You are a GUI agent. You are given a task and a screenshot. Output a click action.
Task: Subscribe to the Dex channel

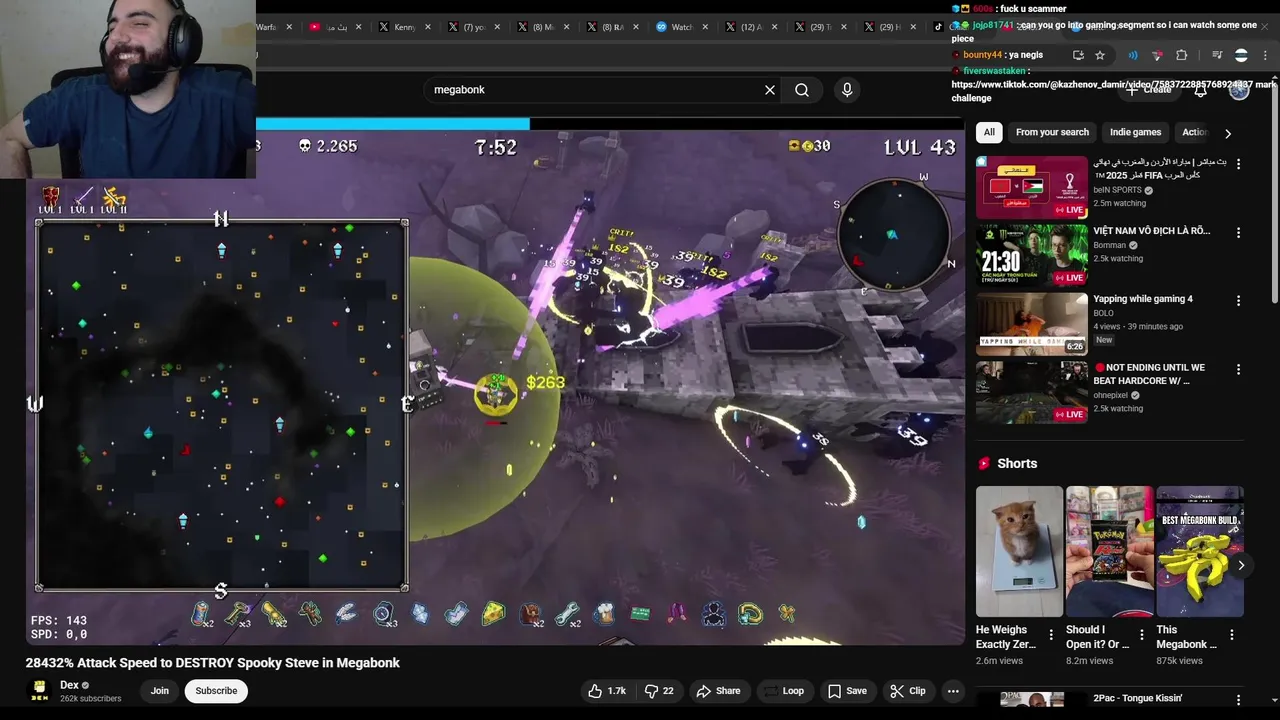(x=216, y=691)
